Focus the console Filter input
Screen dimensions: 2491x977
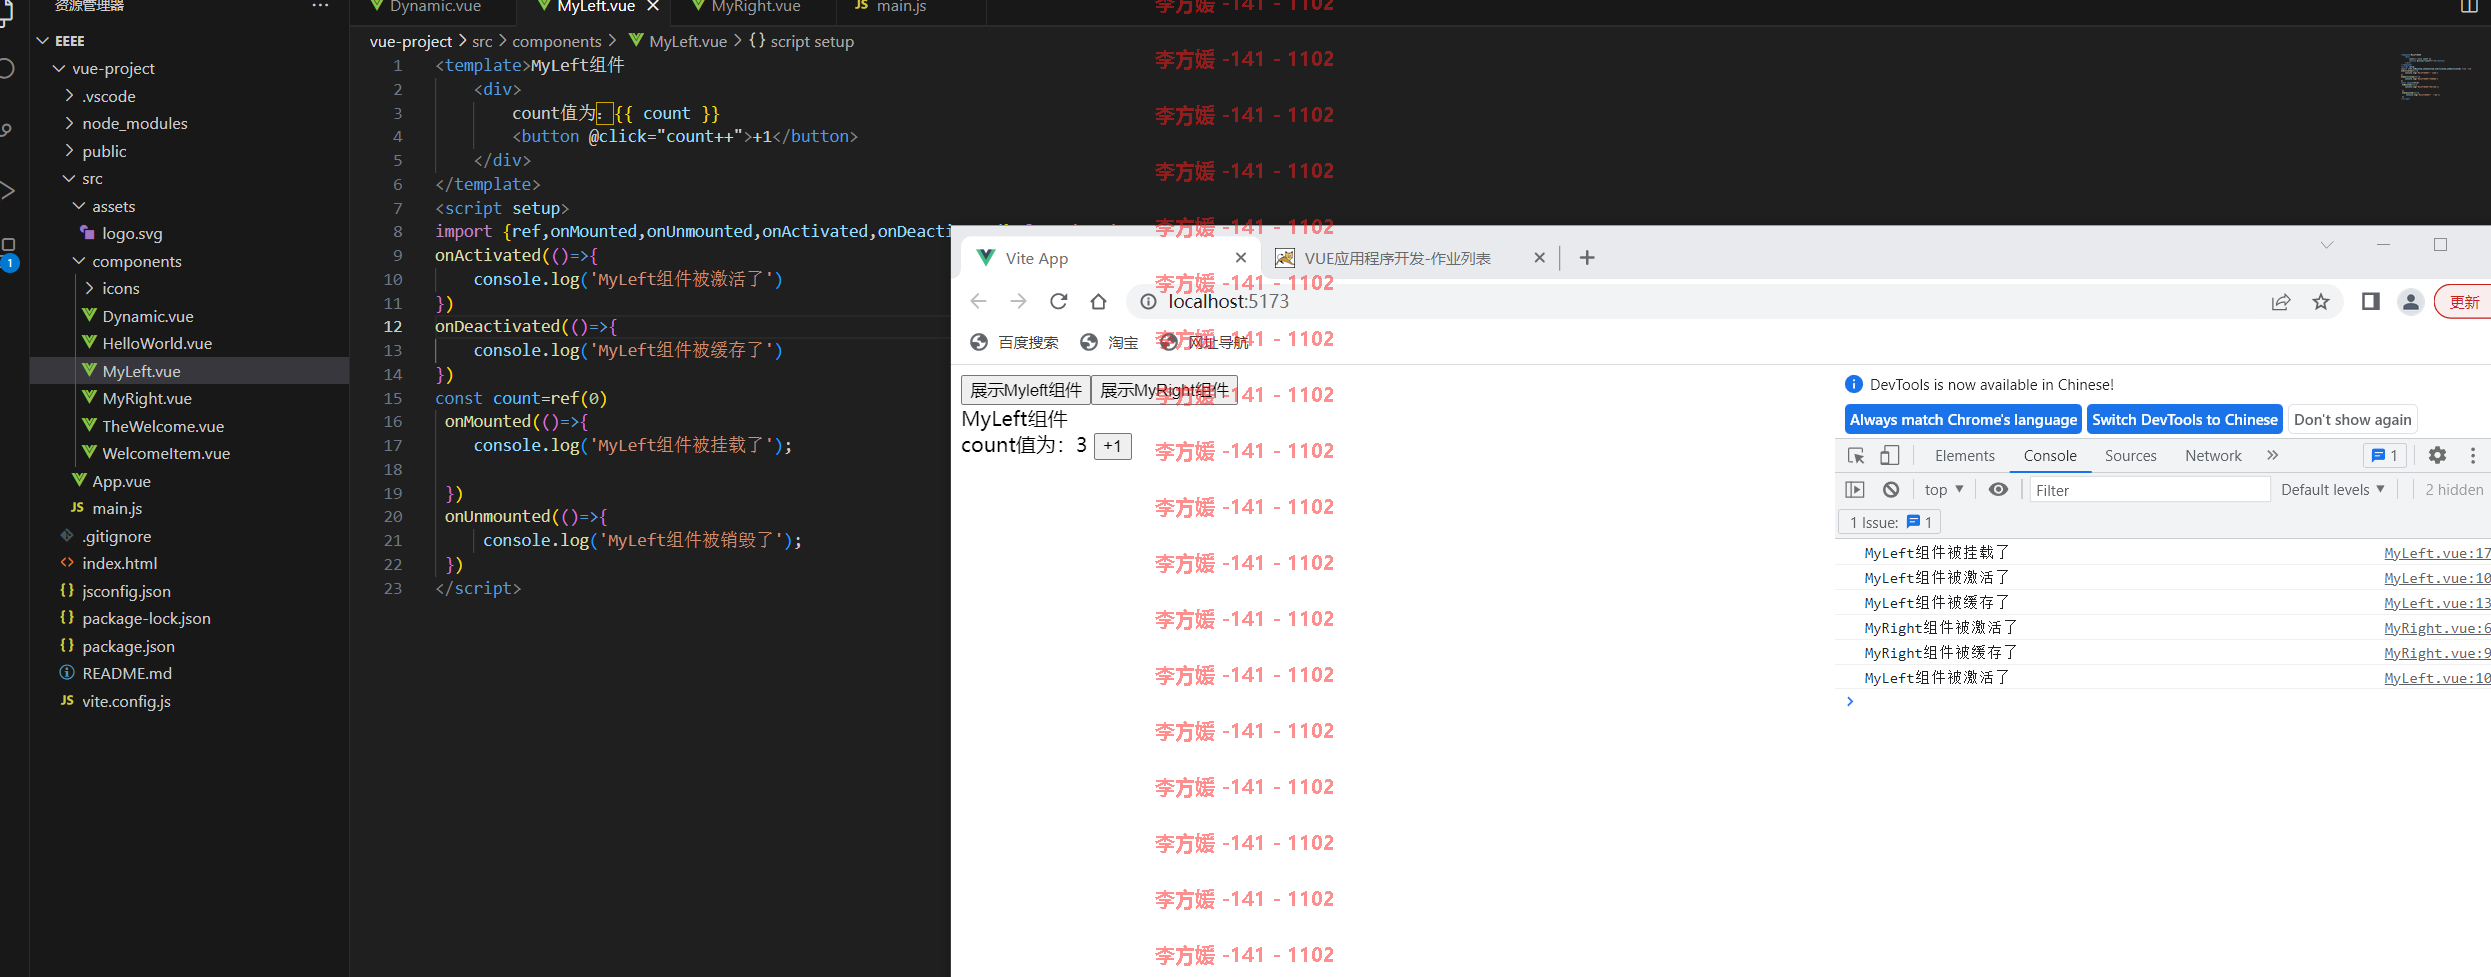(2149, 490)
